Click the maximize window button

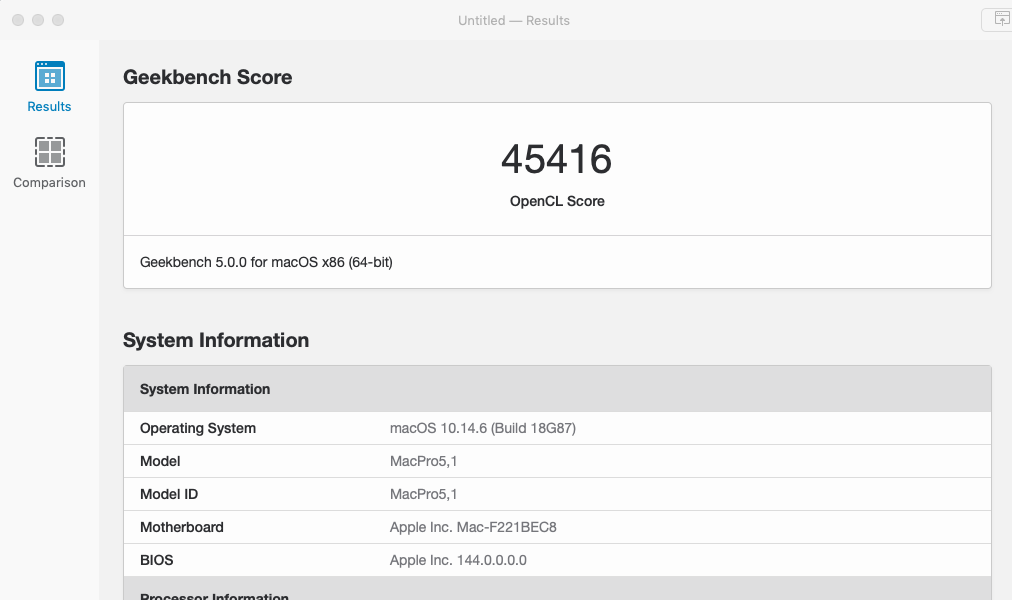[x=58, y=20]
